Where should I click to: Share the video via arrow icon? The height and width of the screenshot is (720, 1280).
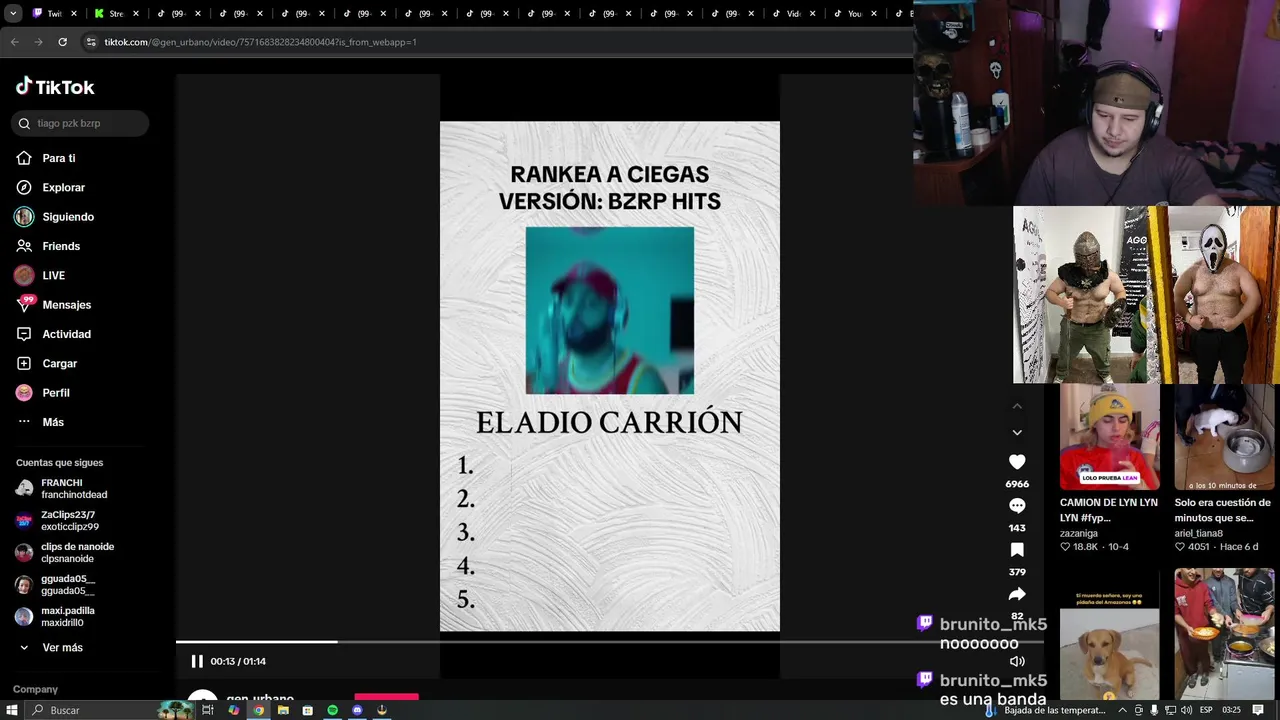coord(1017,594)
